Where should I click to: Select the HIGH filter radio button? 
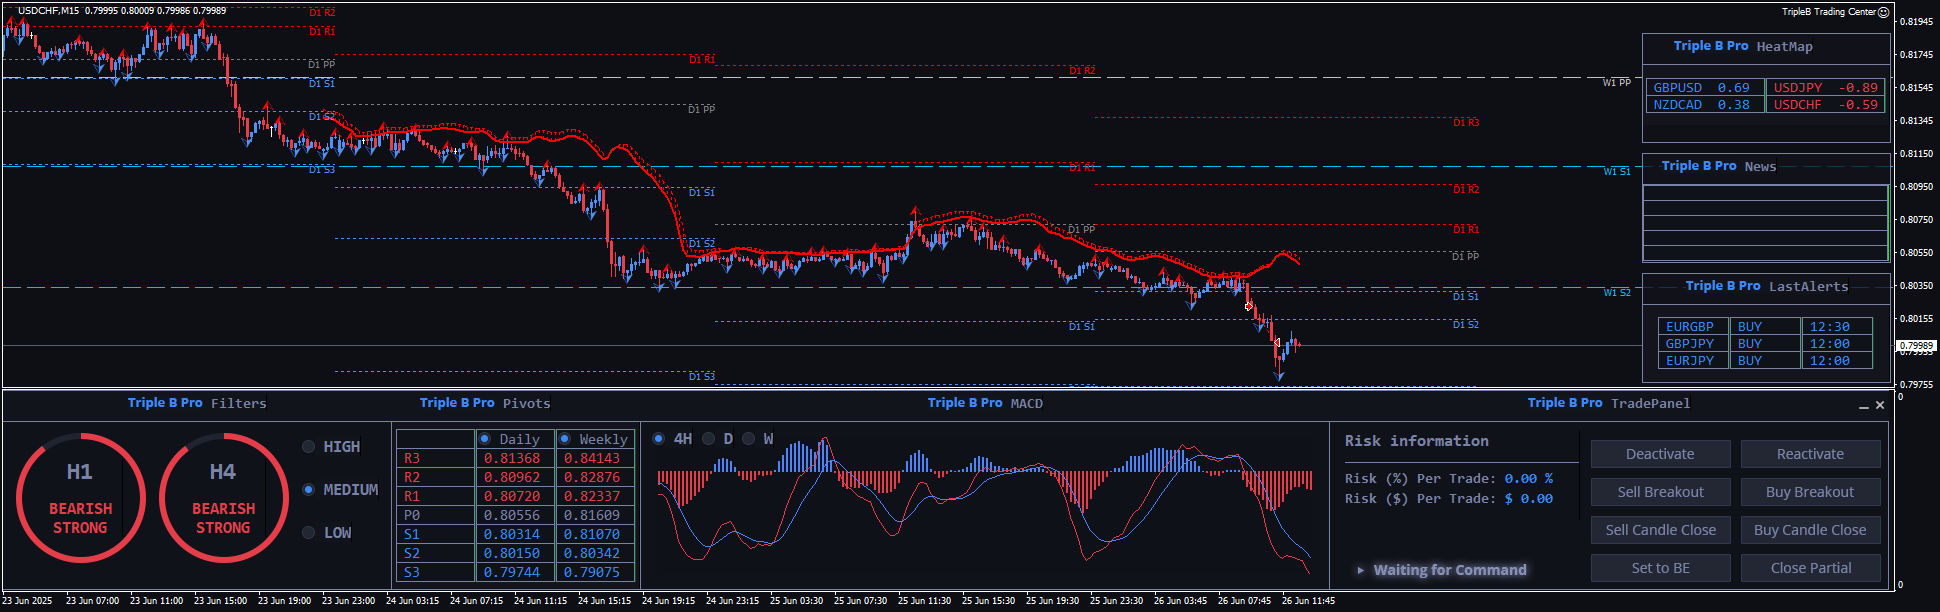tap(309, 447)
